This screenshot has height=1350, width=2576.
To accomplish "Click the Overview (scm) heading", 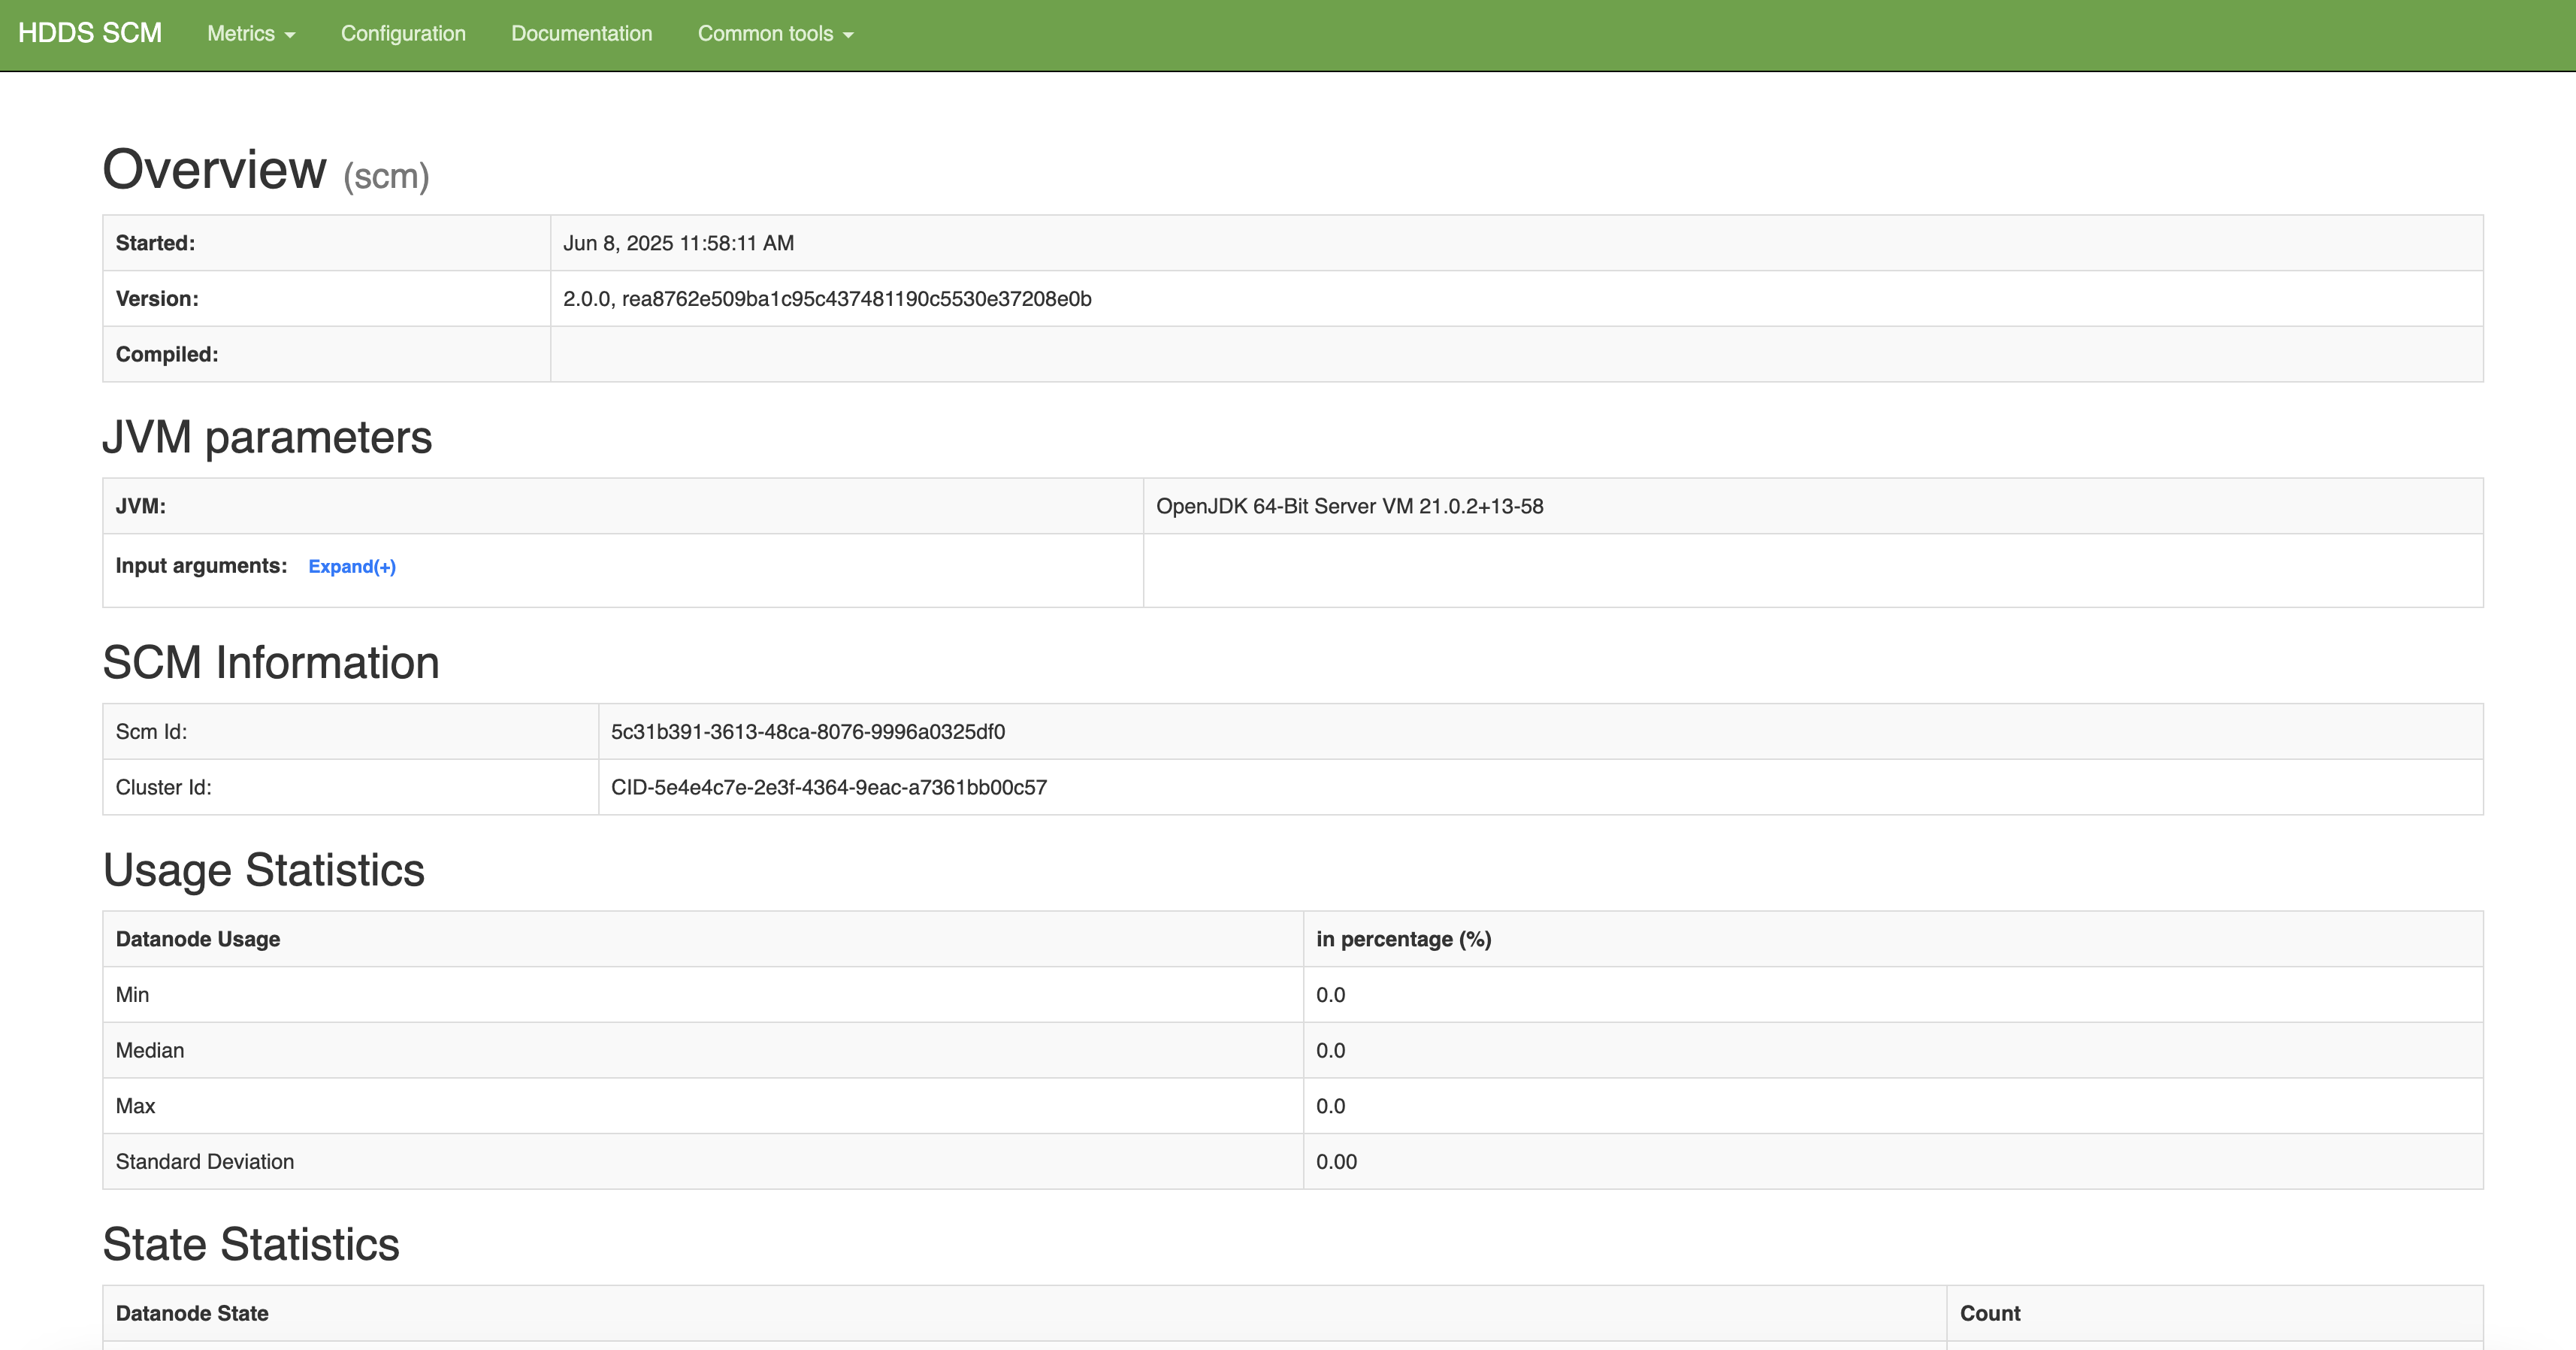I will pos(265,170).
